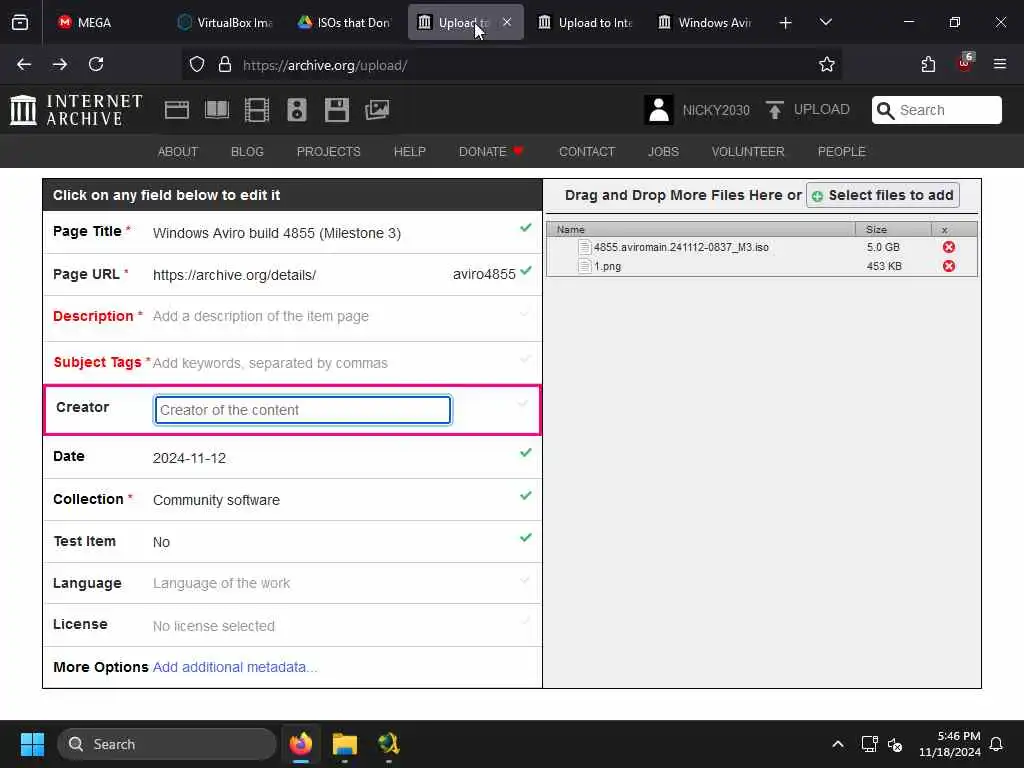Open the PROJECTS nav link
The height and width of the screenshot is (768, 1024).
(x=328, y=152)
